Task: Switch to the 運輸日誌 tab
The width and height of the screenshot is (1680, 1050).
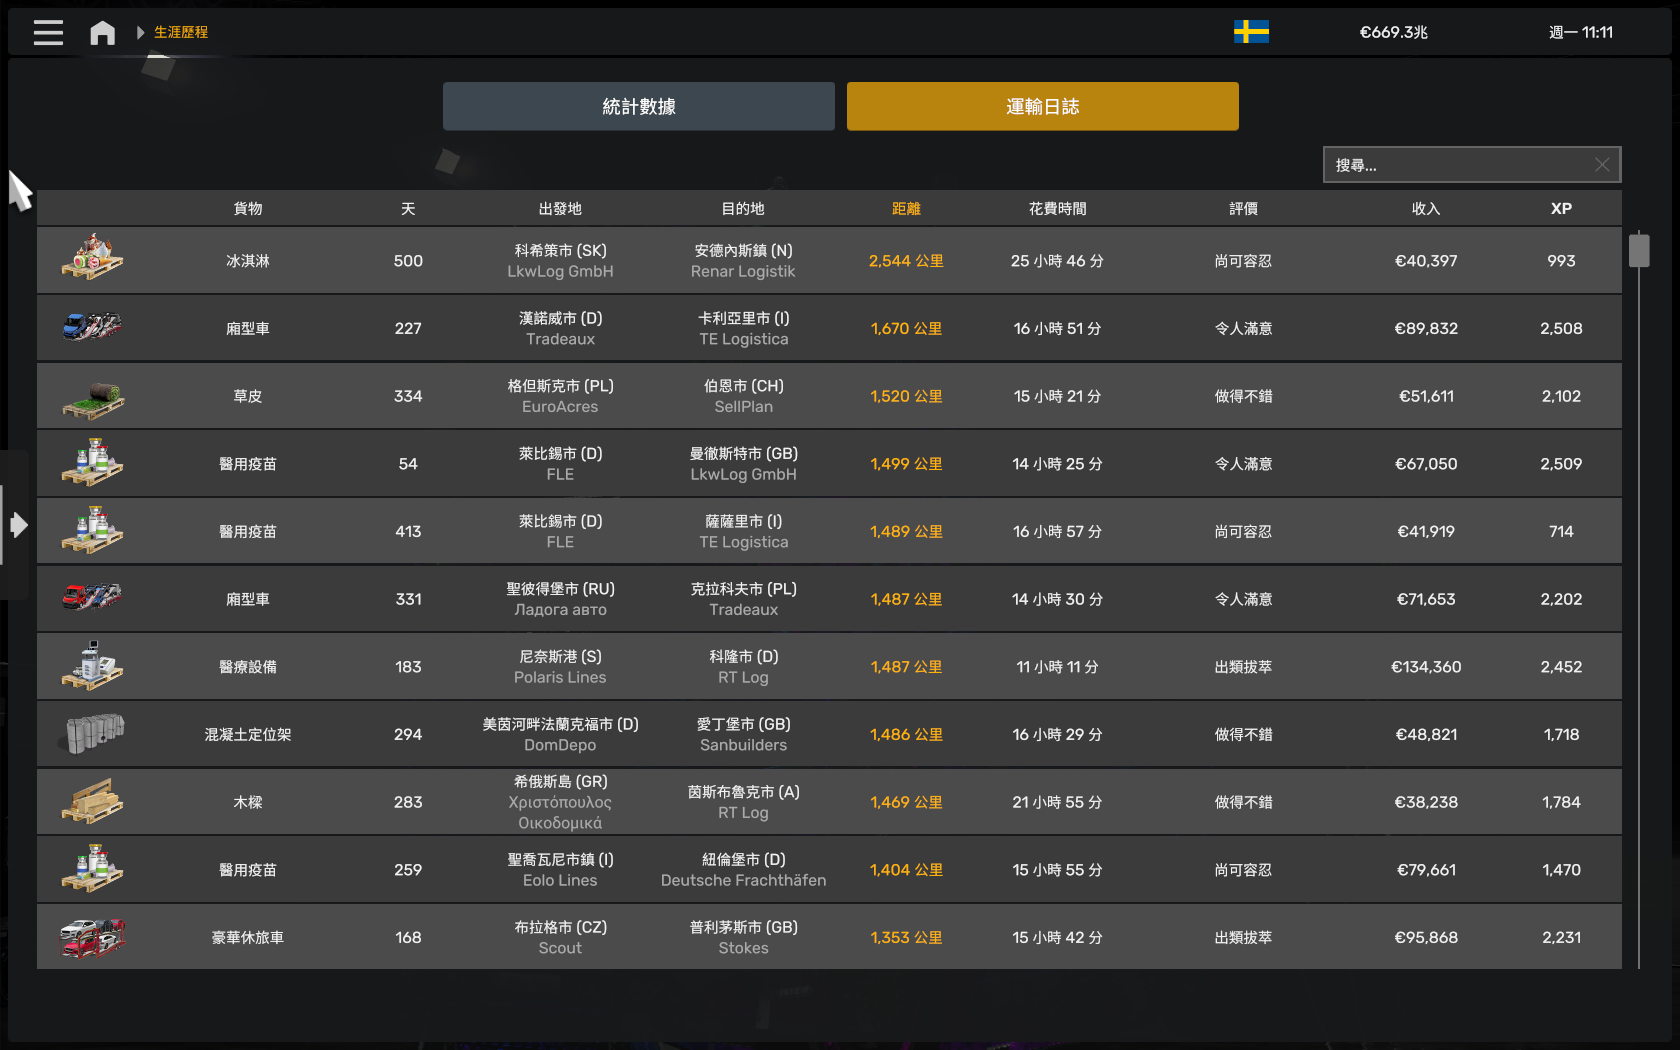Action: 1043,106
